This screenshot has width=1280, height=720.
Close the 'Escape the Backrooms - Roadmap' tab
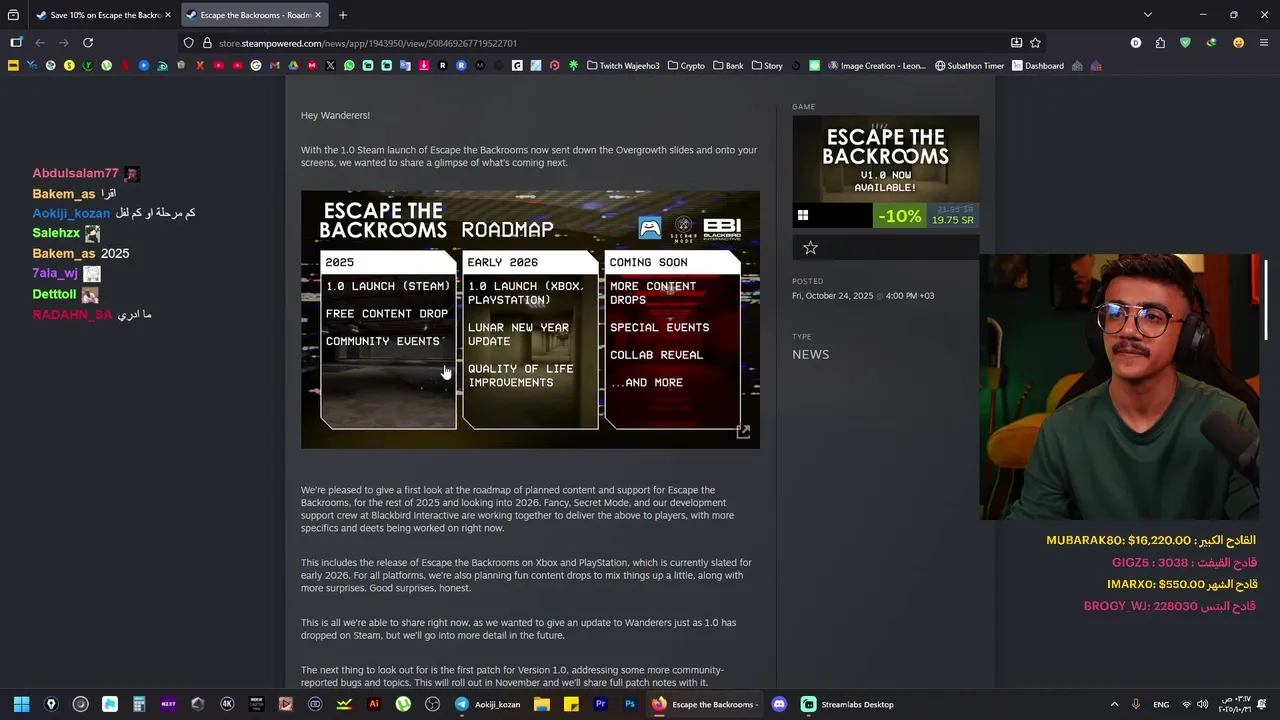(318, 15)
